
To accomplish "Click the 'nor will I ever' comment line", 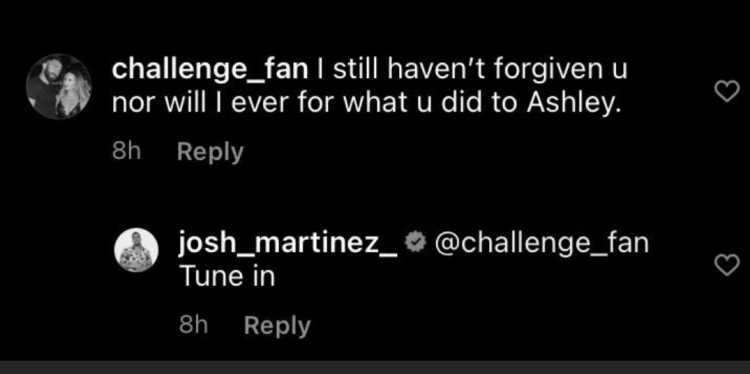I will click(367, 104).
